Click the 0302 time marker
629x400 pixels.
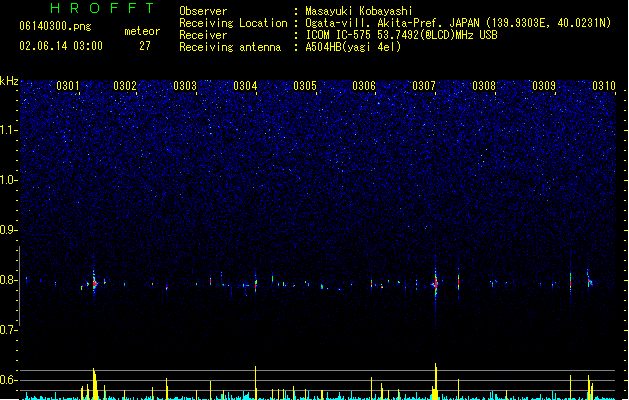125,86
